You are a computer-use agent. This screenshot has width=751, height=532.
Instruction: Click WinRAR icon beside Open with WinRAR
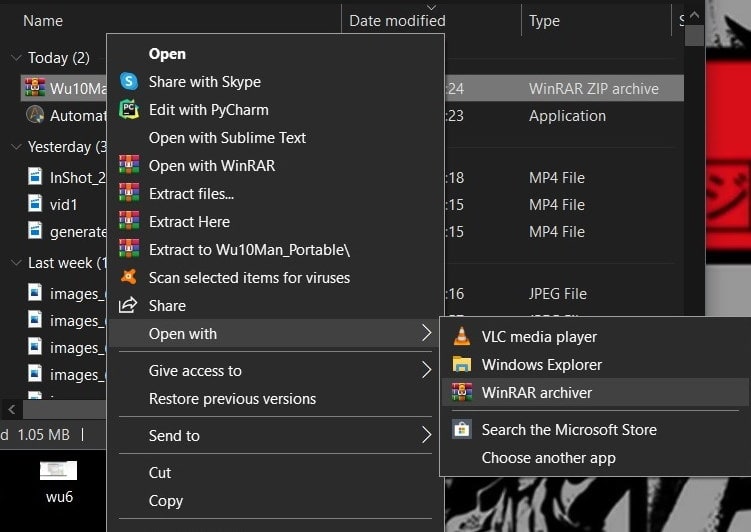(x=129, y=165)
